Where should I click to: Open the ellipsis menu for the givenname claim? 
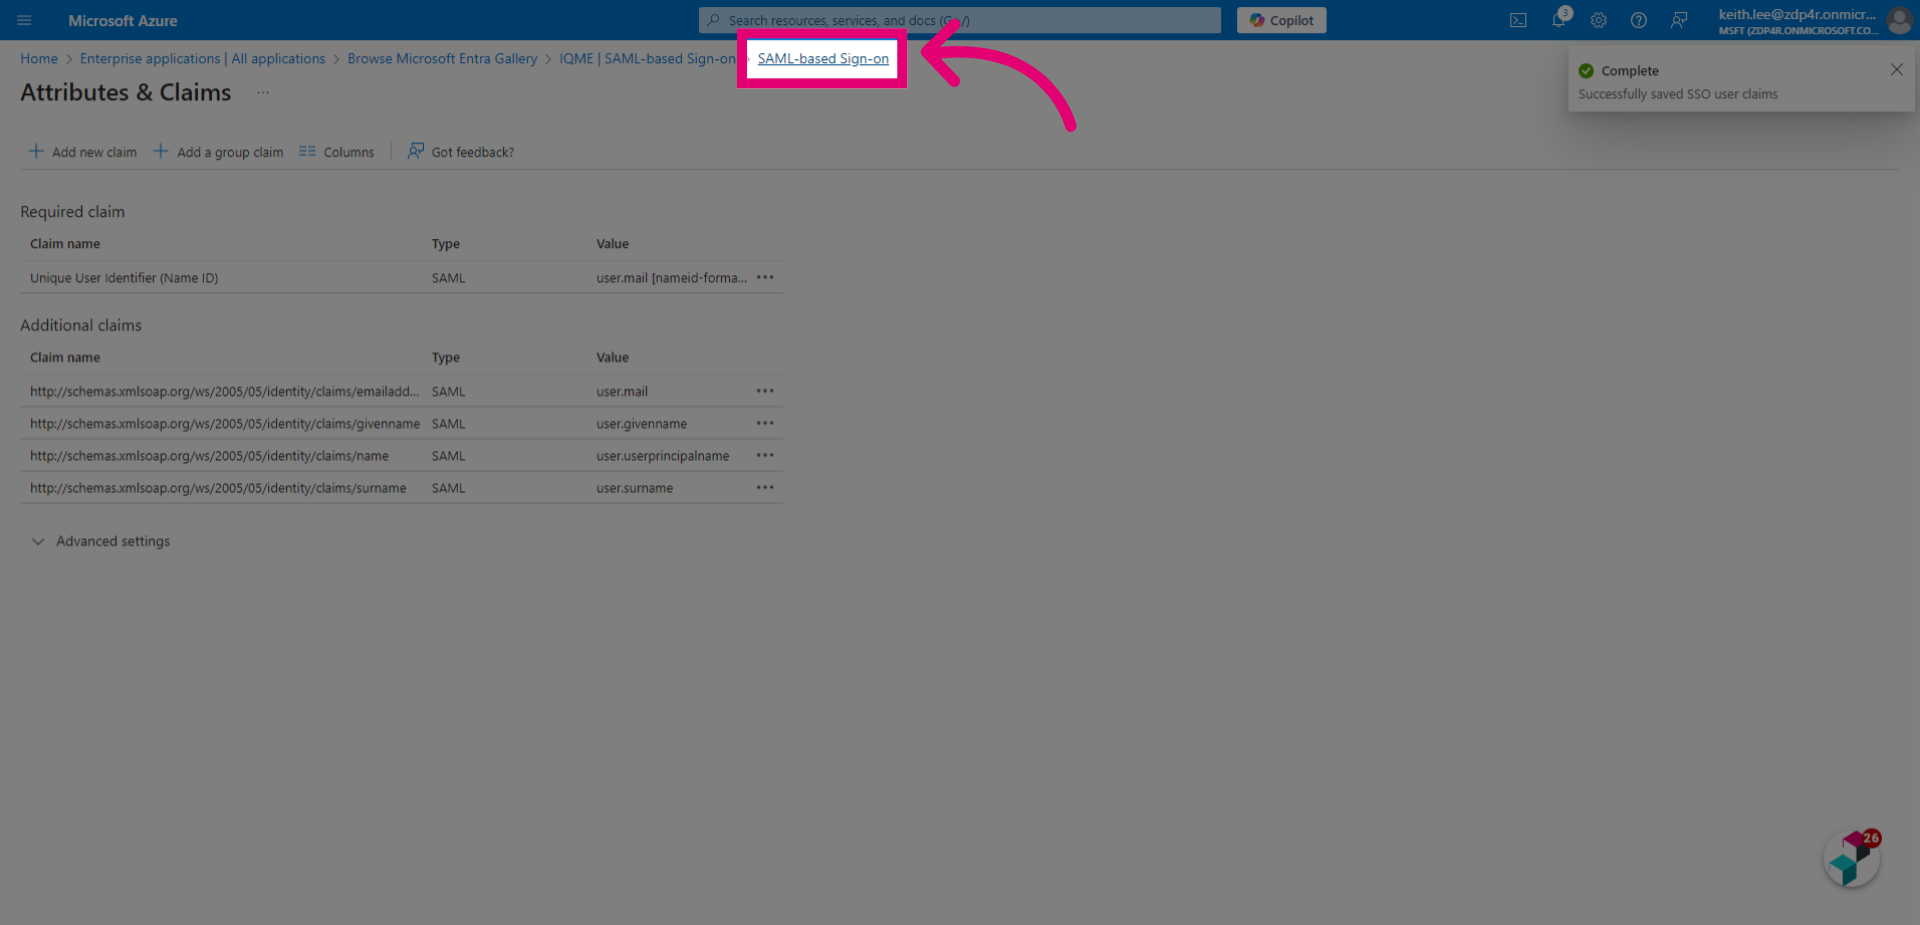[x=765, y=424]
